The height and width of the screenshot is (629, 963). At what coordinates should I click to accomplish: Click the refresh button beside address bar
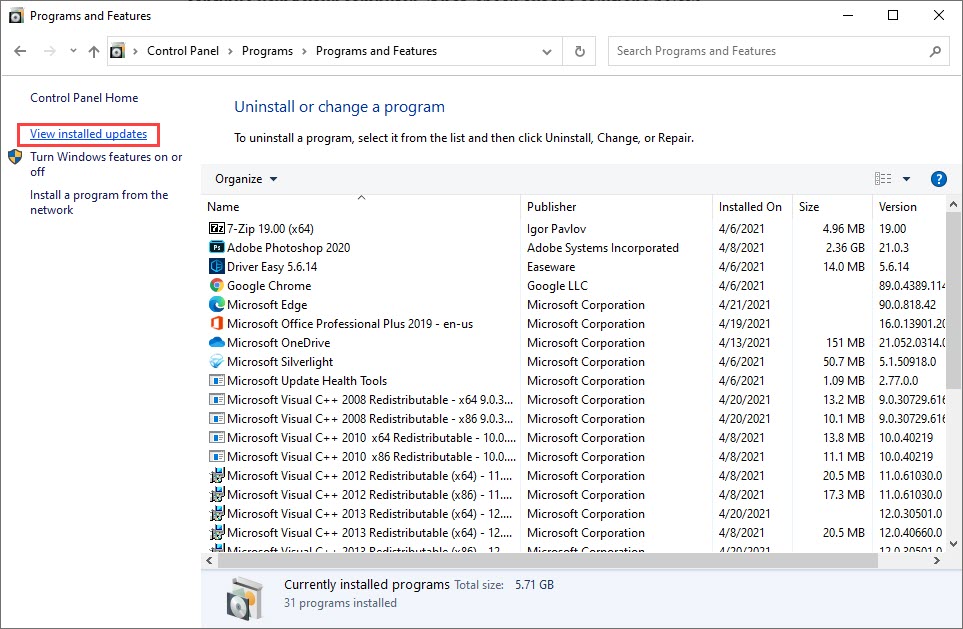579,51
